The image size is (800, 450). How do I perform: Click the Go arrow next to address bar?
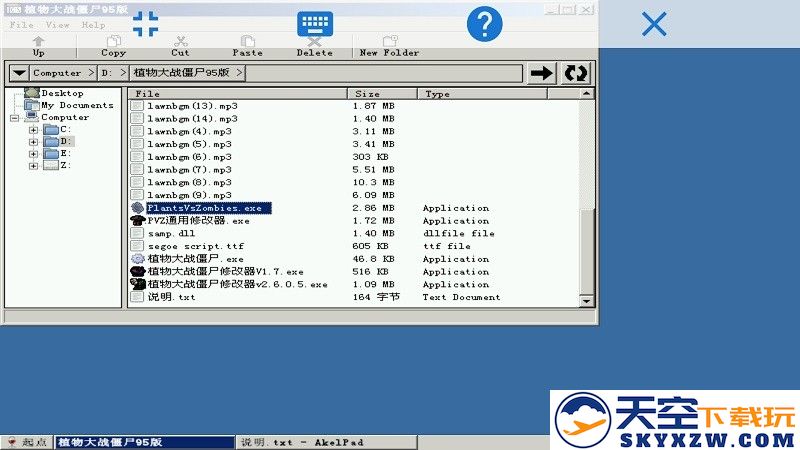pos(541,73)
